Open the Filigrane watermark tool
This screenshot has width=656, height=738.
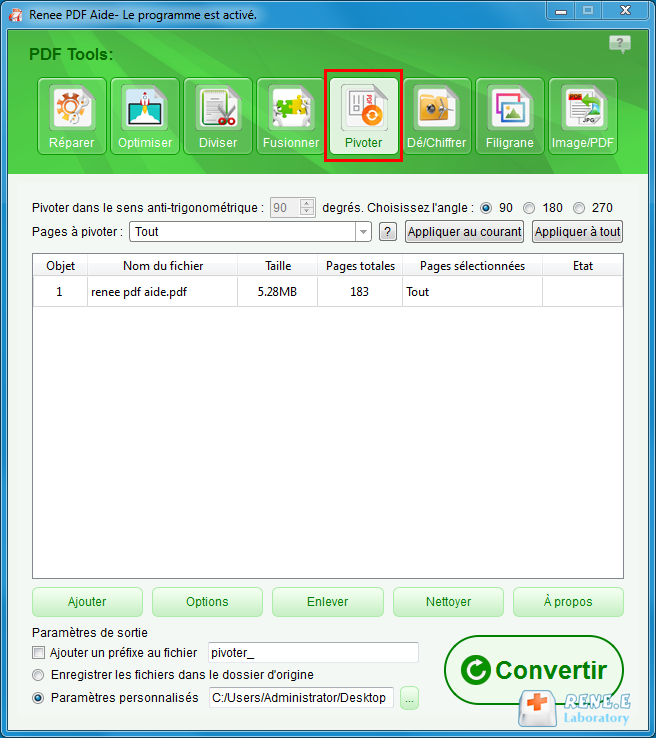[x=510, y=116]
